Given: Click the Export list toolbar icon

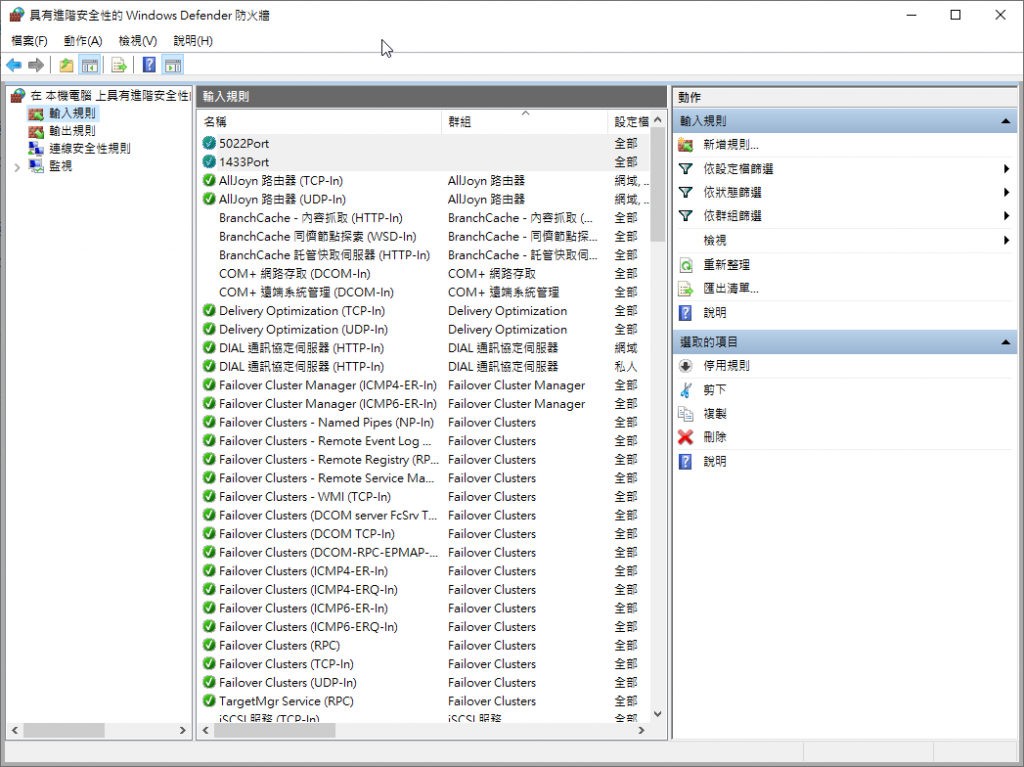Looking at the screenshot, I should pyautogui.click(x=118, y=65).
